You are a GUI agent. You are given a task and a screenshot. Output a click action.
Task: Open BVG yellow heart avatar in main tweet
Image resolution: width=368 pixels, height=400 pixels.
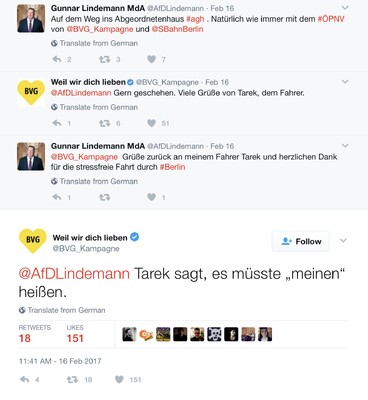tap(32, 241)
